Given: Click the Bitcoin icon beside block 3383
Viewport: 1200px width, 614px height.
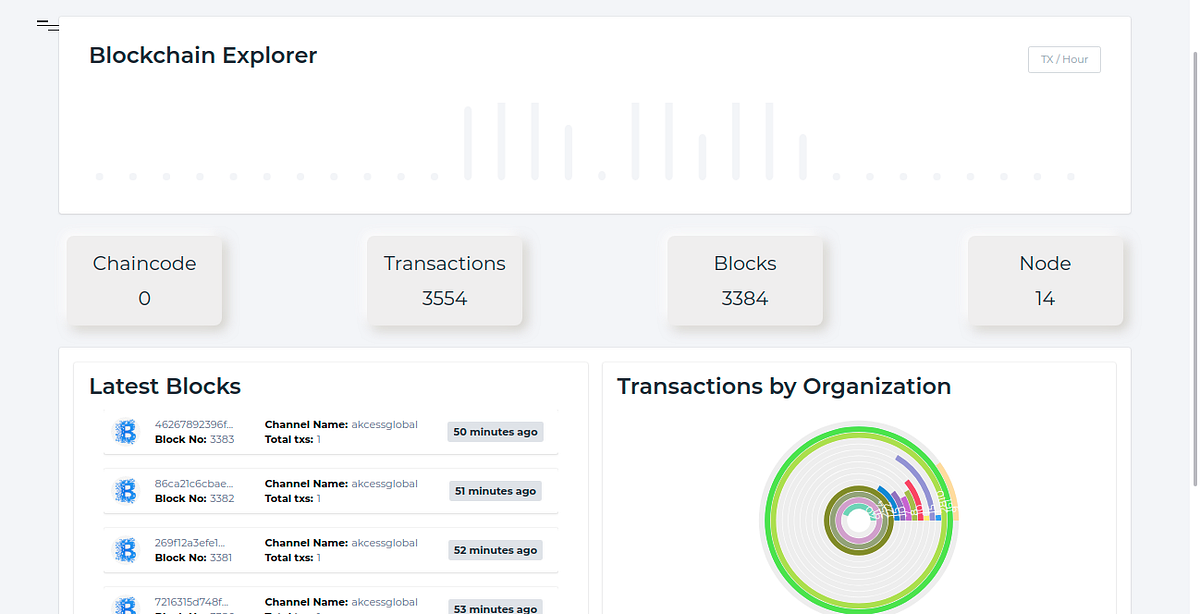Looking at the screenshot, I should point(125,432).
